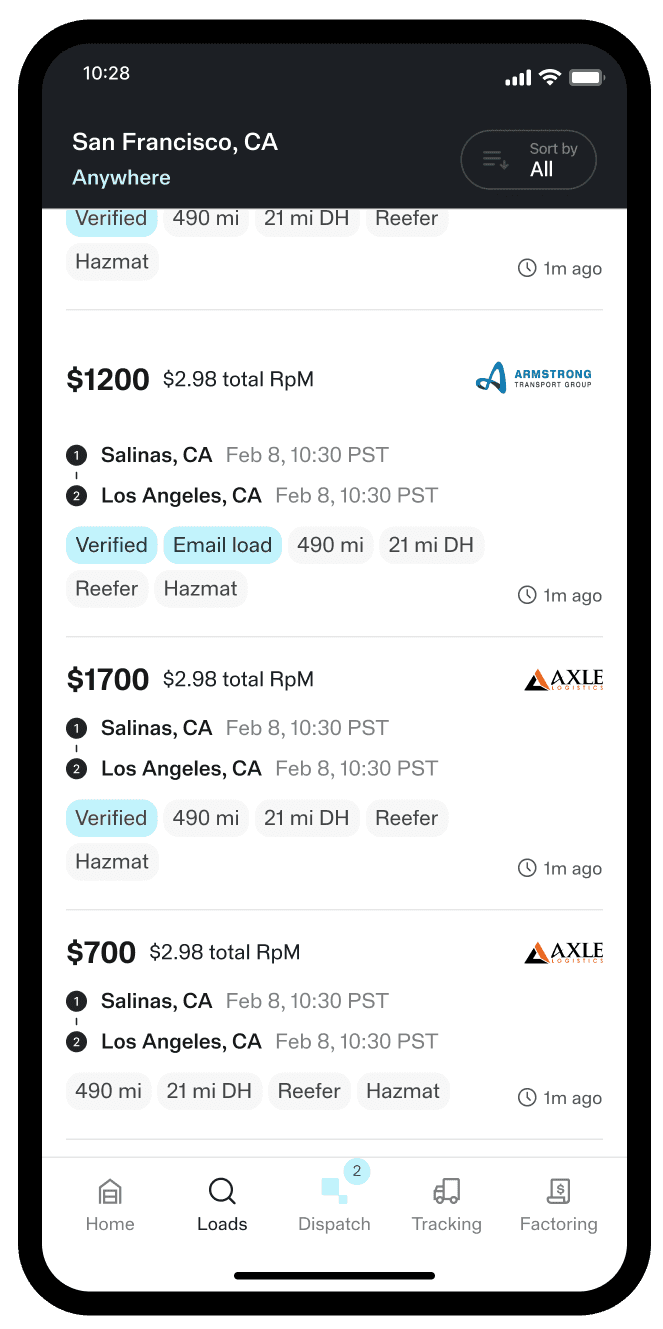Open the Sort by All dropdown
The image size is (663, 1329).
[528, 160]
